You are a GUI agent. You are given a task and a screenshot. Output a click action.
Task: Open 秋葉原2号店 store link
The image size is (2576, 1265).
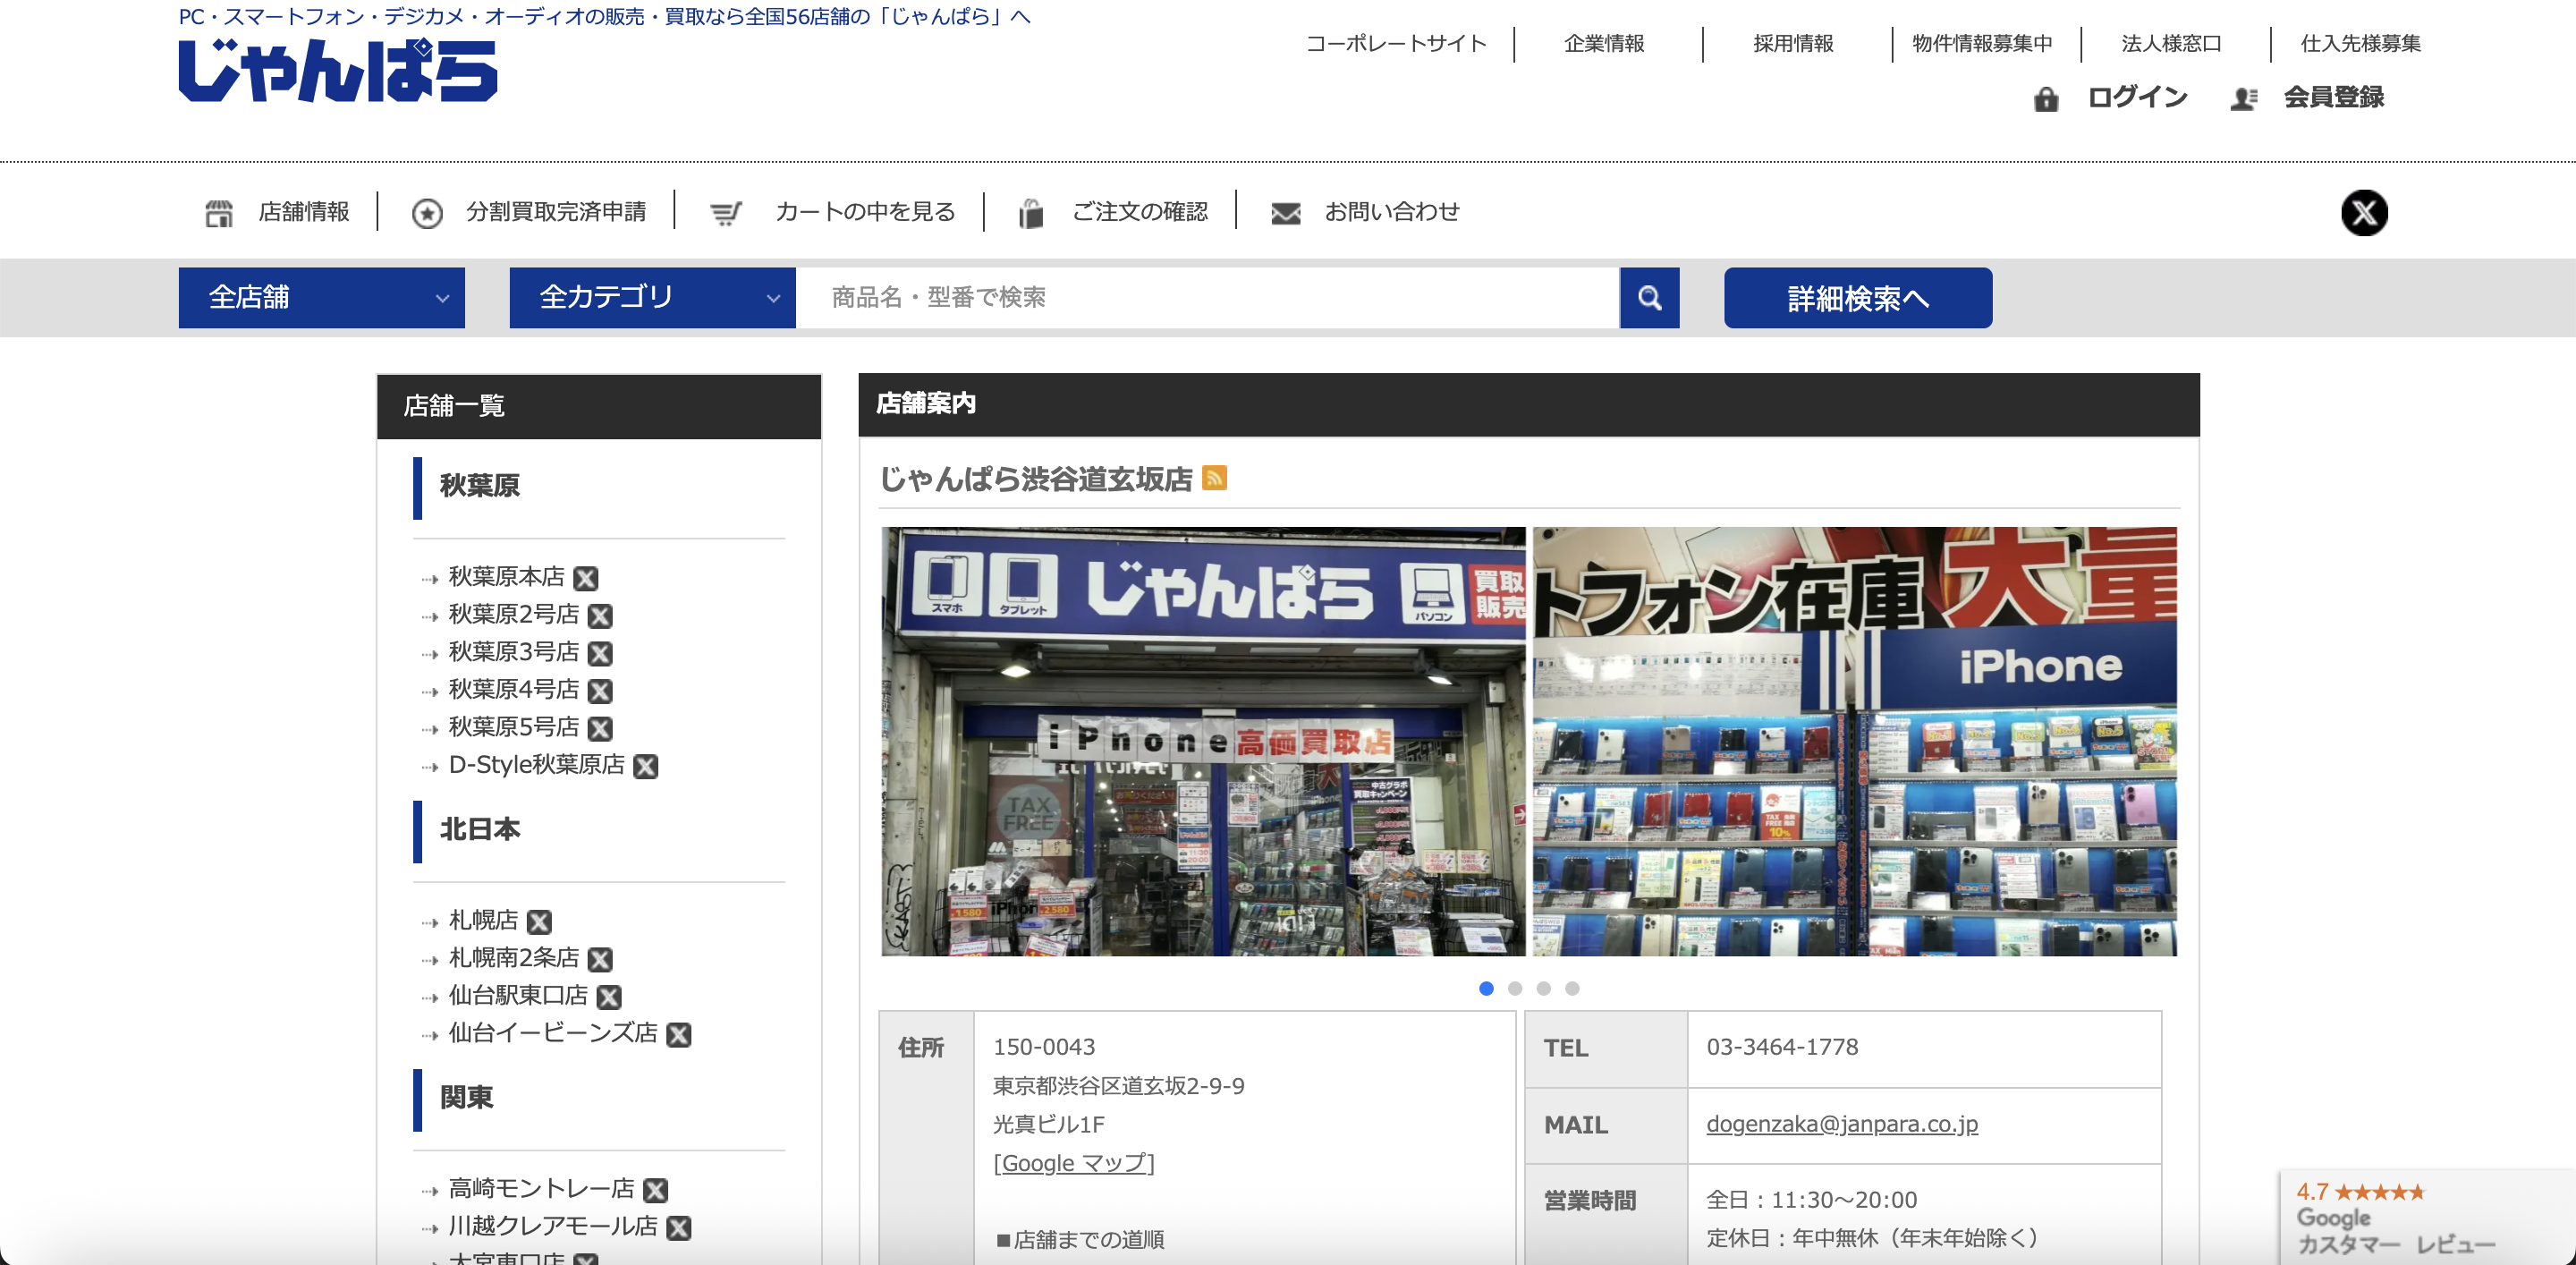coord(513,614)
